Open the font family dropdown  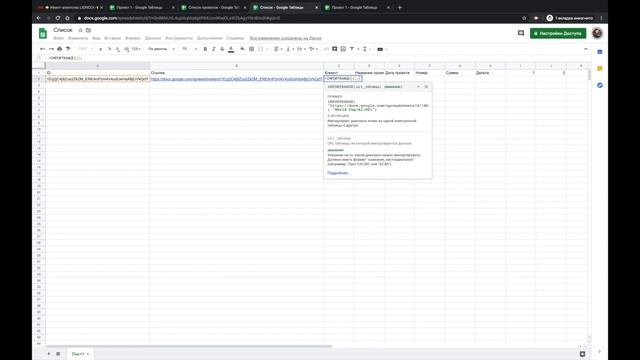(x=161, y=49)
